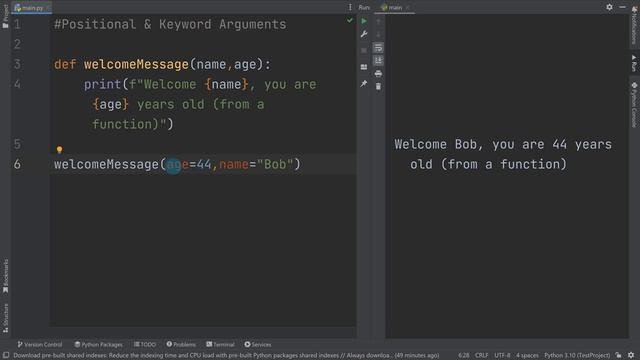Click the tool windows quick-access status icon
The image size is (640, 360).
(6, 356)
